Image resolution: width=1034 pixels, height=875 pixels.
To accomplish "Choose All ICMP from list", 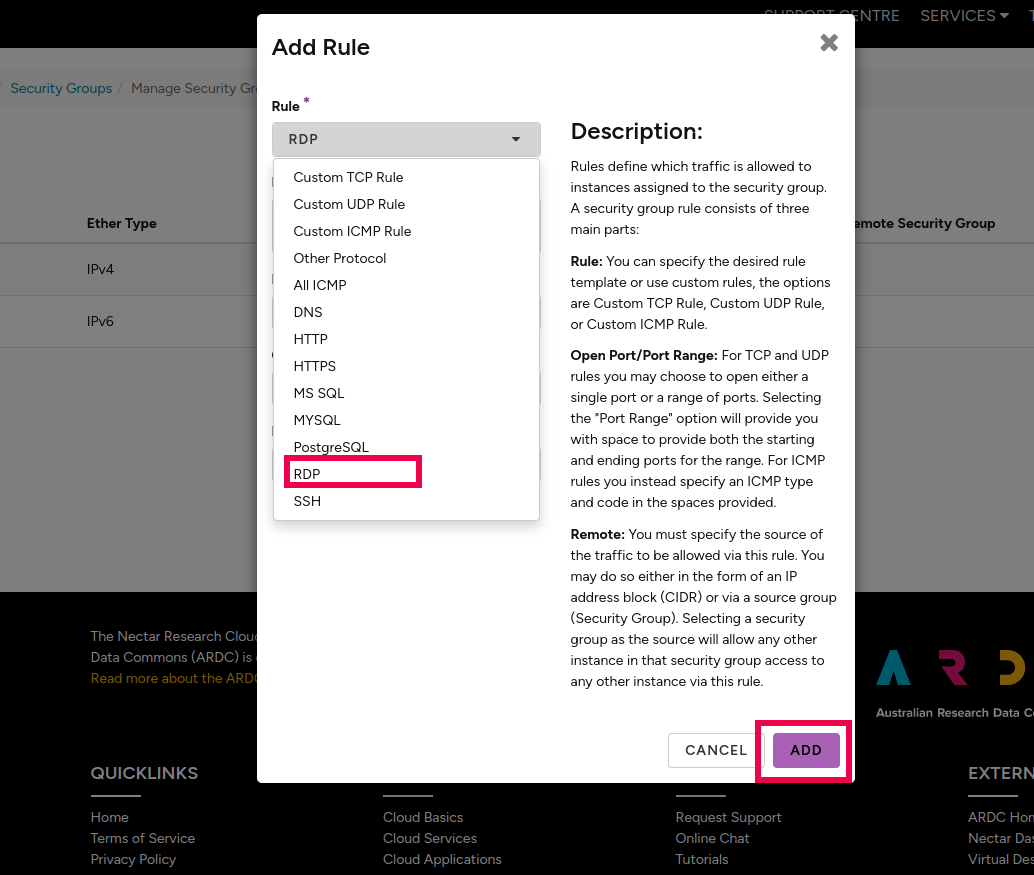I will coord(406,286).
